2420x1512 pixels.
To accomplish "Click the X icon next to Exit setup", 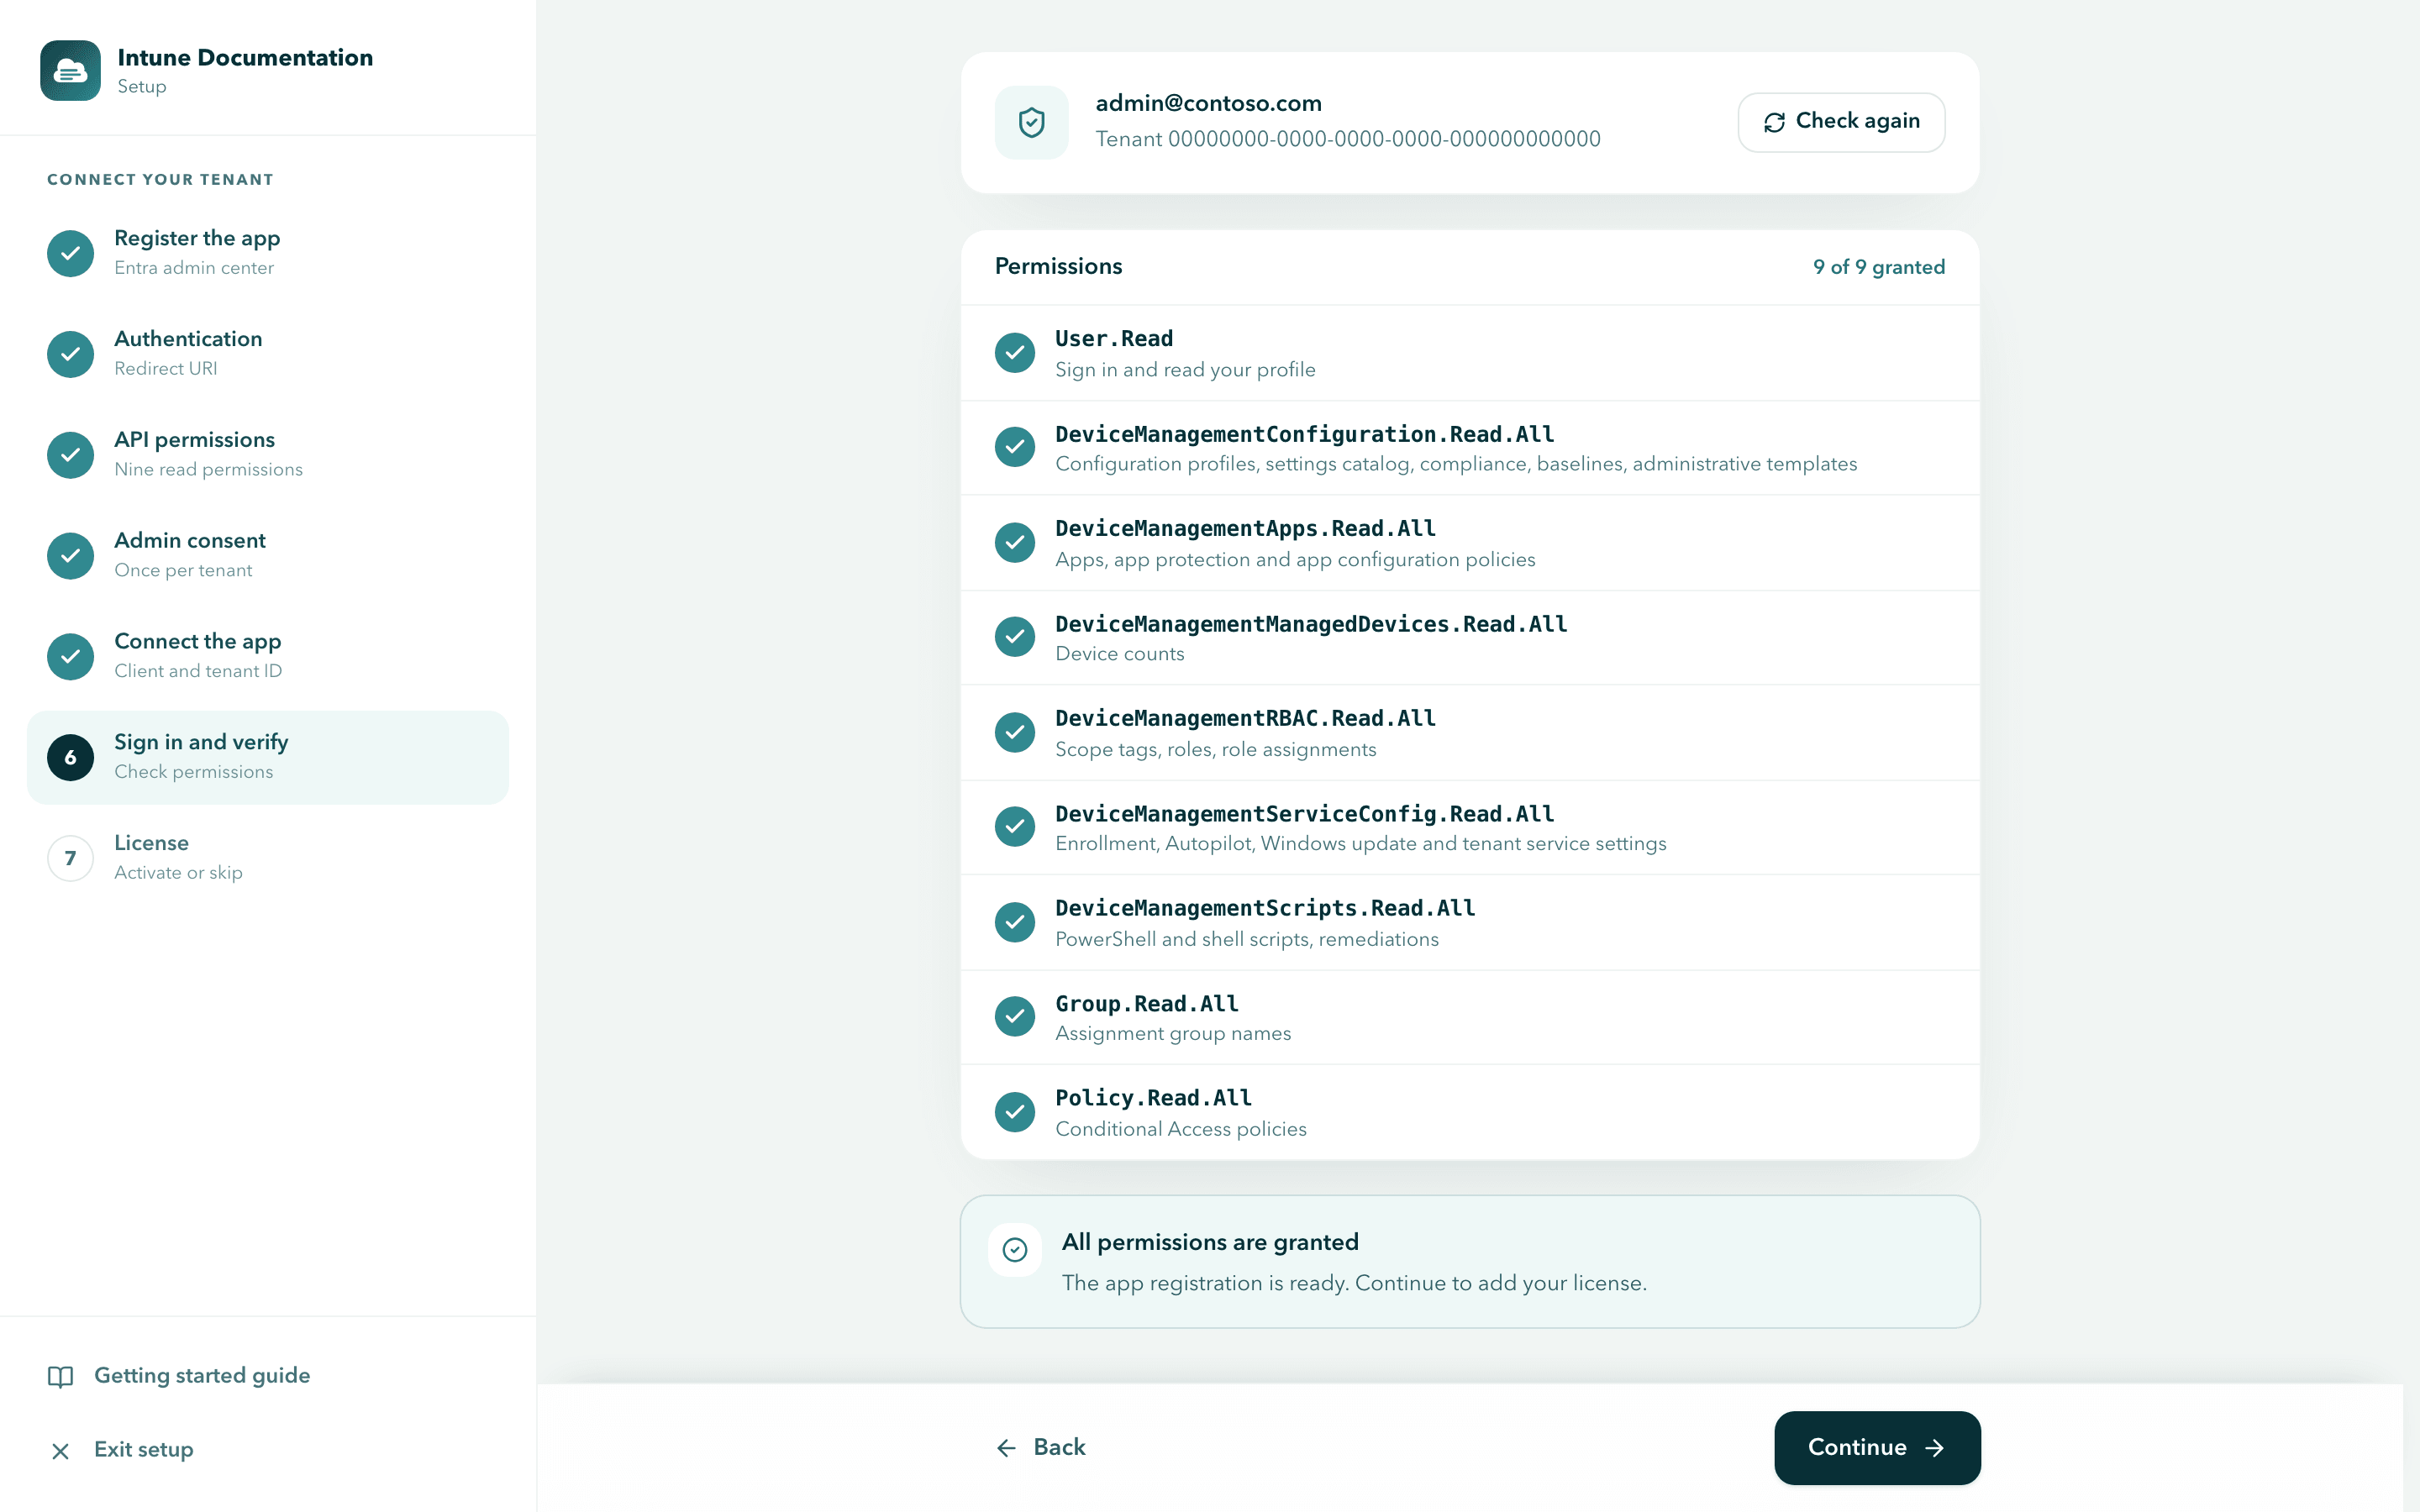I will point(60,1451).
